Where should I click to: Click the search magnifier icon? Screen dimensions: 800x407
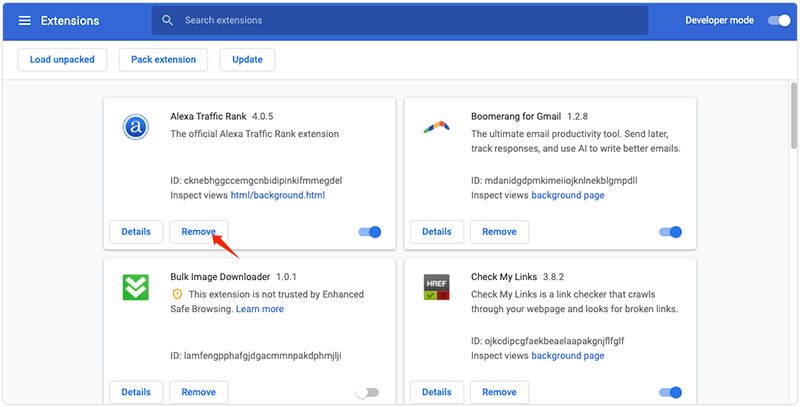(167, 20)
